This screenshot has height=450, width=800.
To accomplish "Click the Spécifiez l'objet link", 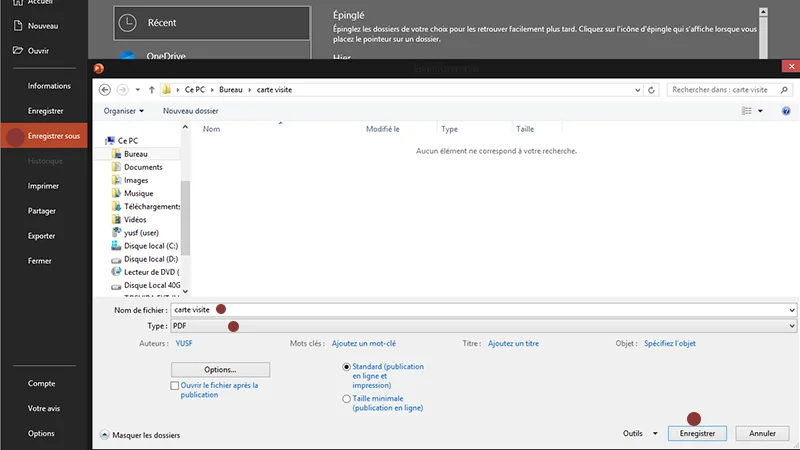I will click(x=669, y=343).
